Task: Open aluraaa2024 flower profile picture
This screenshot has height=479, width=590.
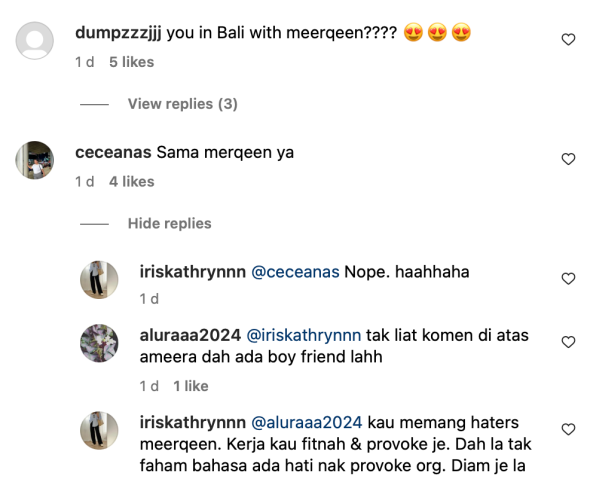Action: pos(99,343)
